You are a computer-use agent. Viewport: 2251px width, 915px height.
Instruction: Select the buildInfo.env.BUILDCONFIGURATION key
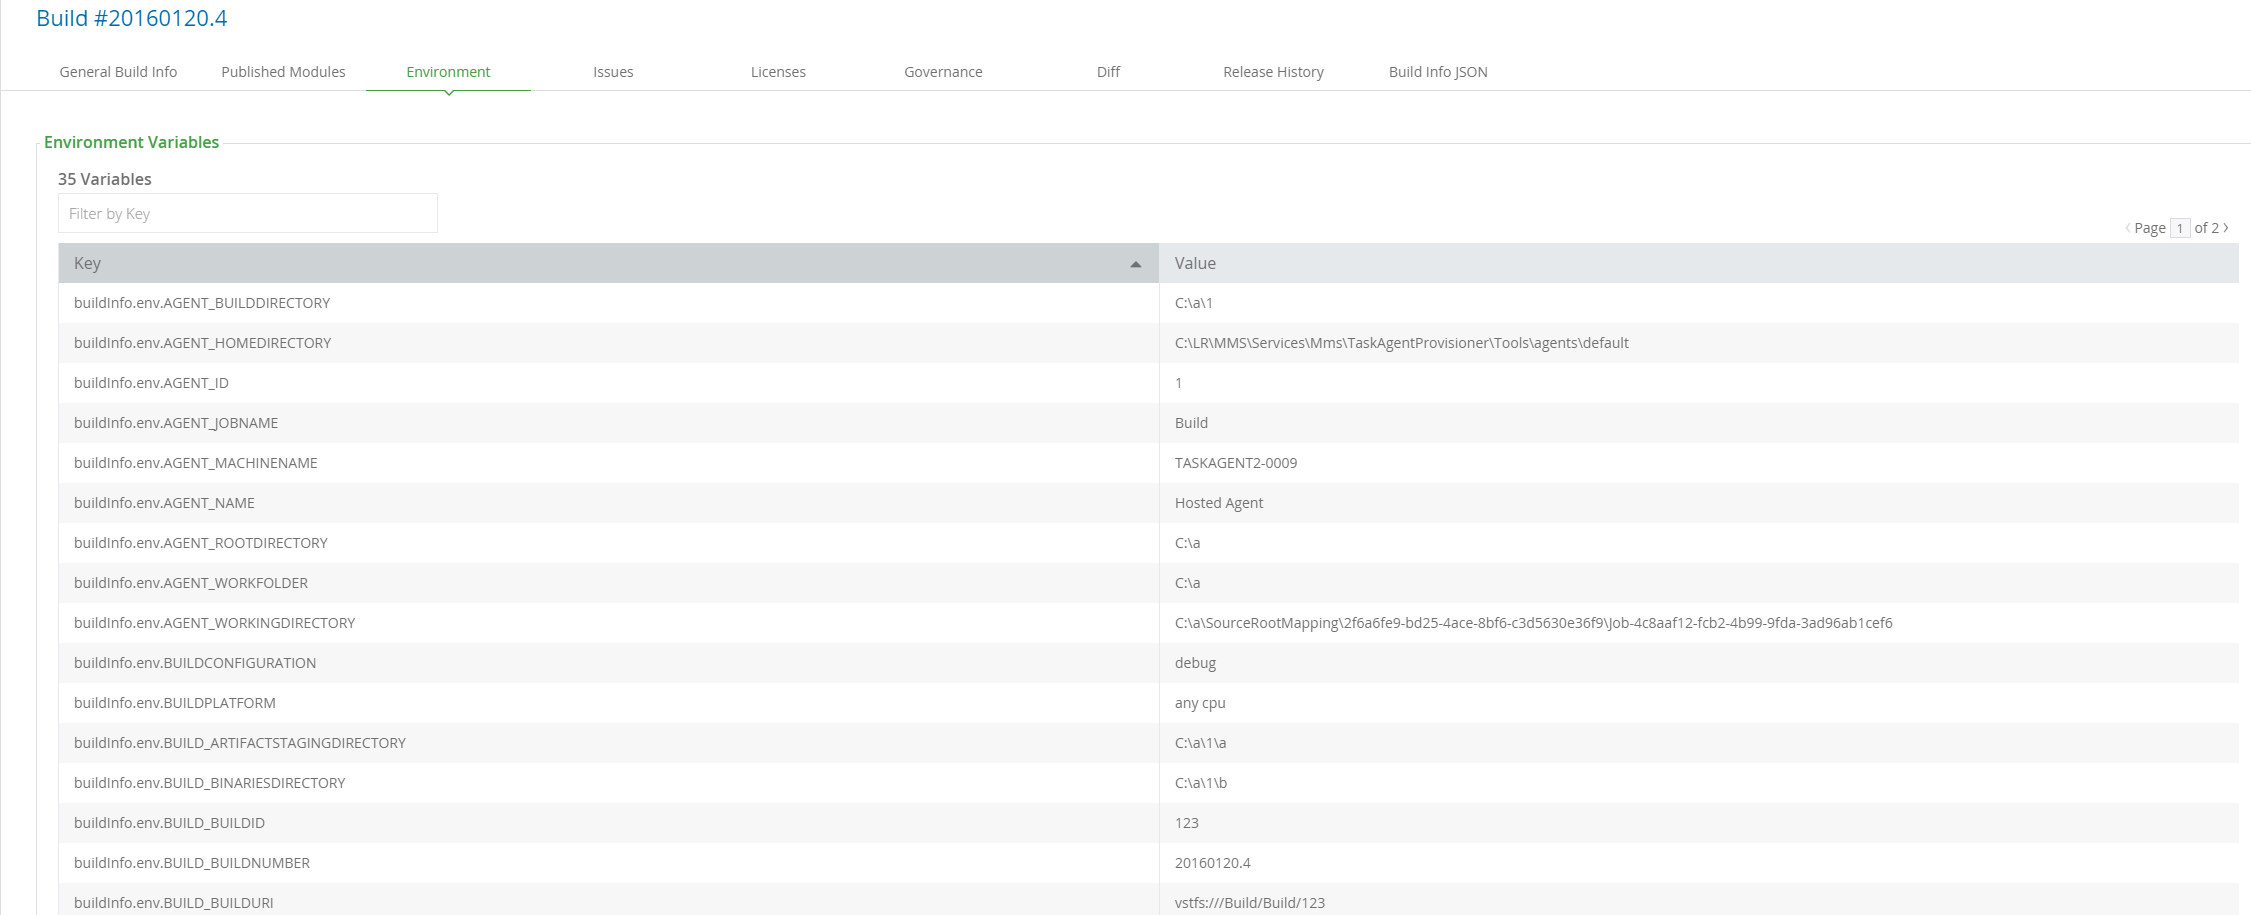point(195,663)
